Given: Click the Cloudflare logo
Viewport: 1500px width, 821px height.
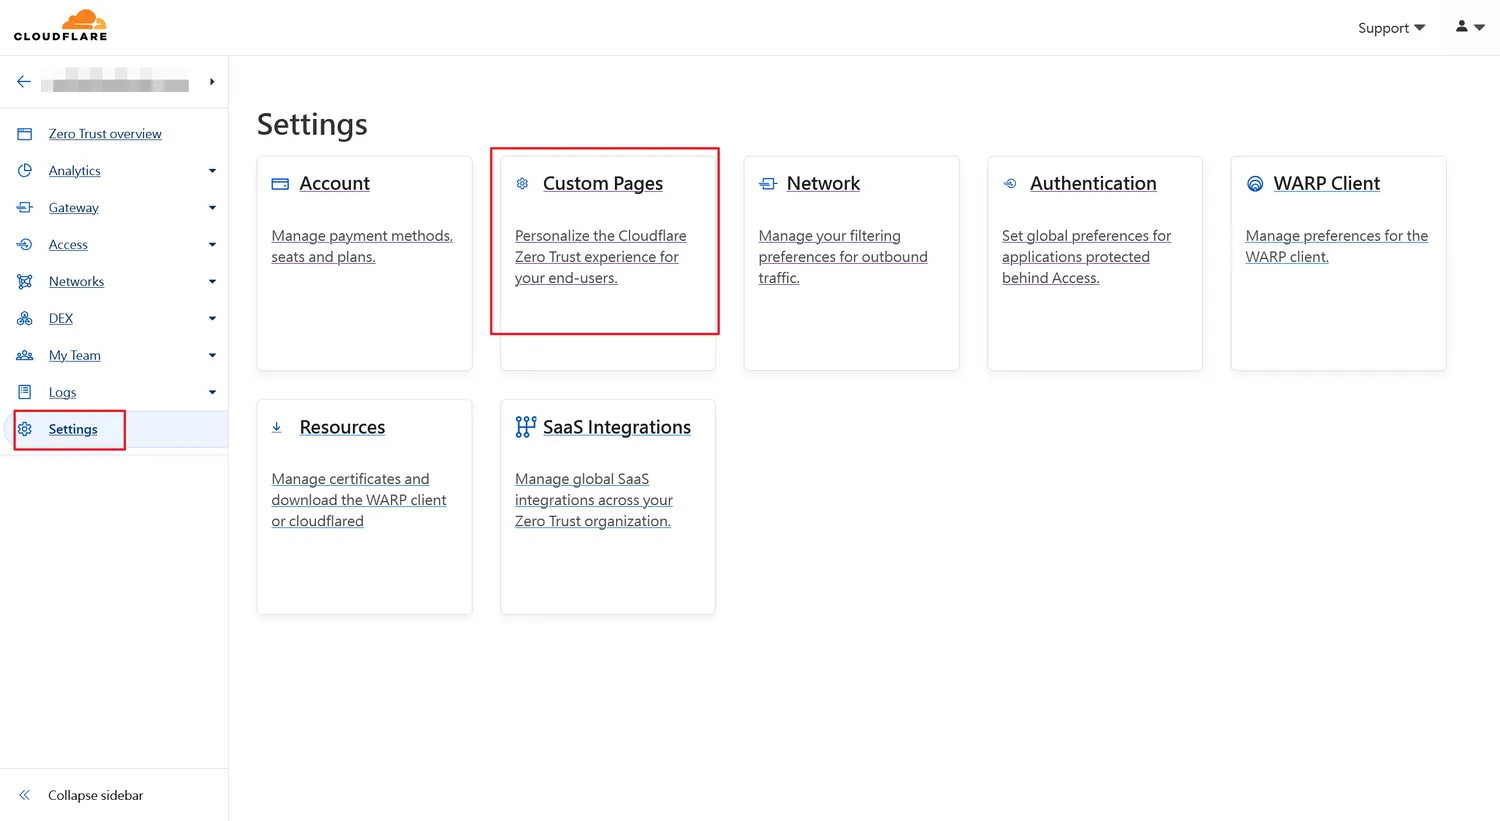Looking at the screenshot, I should pos(60,26).
